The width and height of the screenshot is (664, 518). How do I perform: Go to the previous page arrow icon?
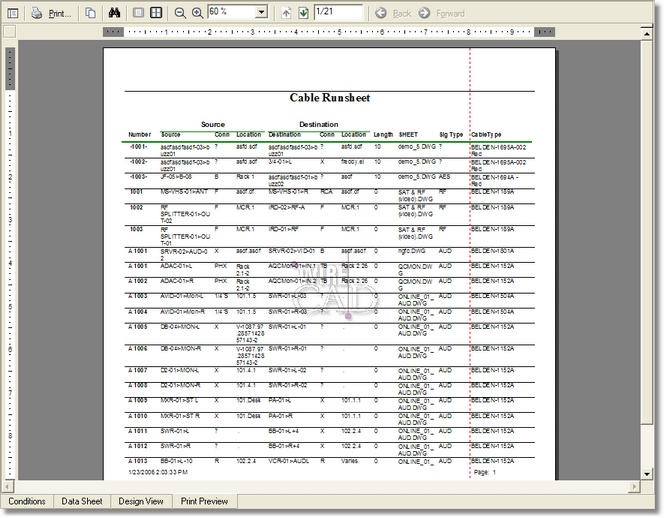[286, 13]
